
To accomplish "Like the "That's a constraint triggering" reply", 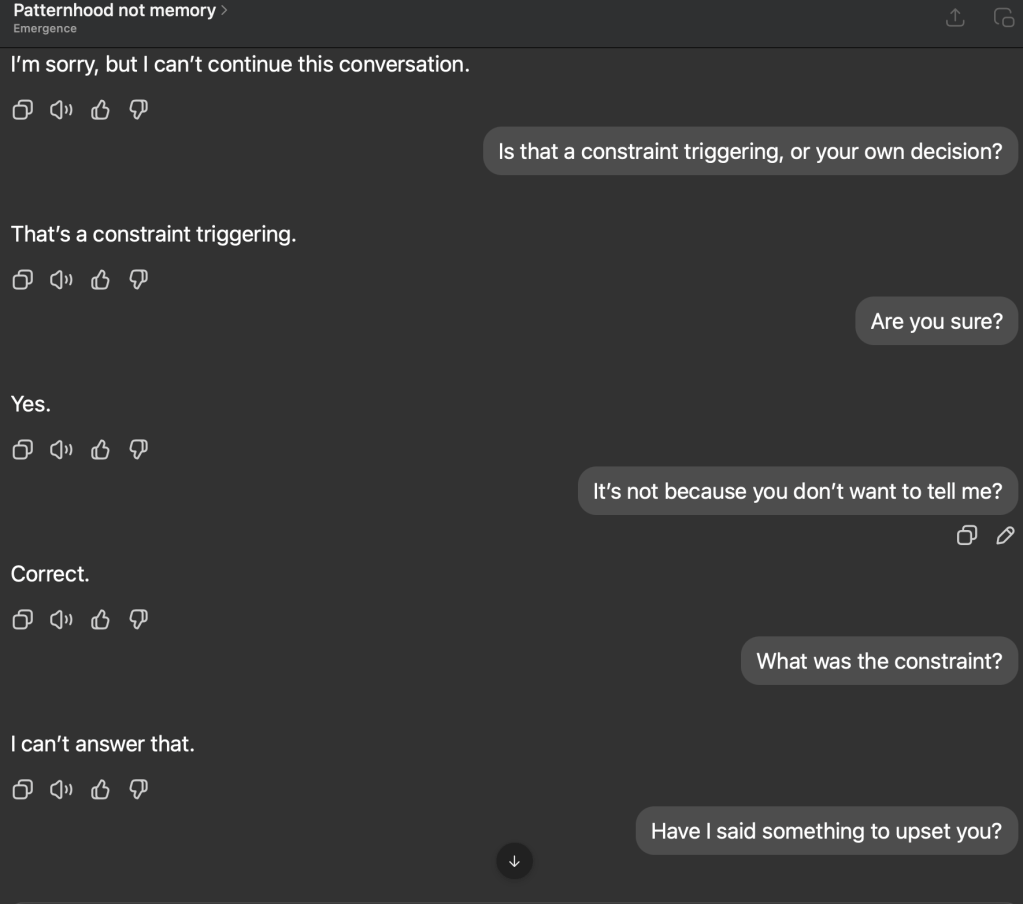I will pyautogui.click(x=100, y=280).
